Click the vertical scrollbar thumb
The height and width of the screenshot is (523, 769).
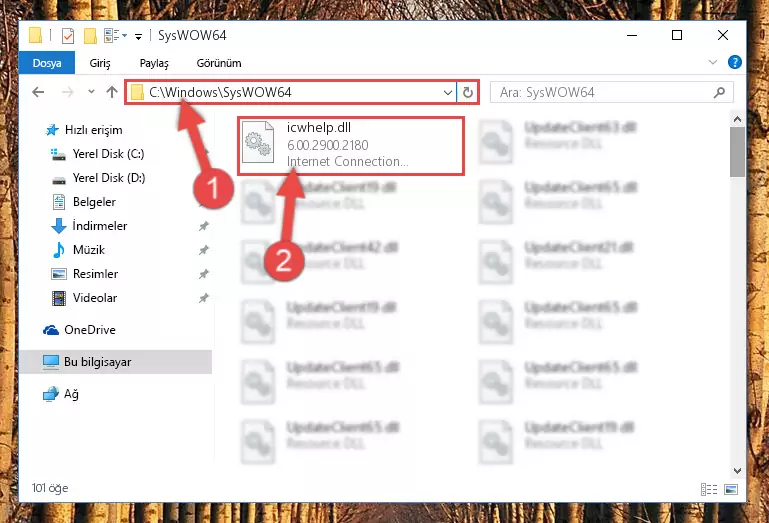pos(737,152)
